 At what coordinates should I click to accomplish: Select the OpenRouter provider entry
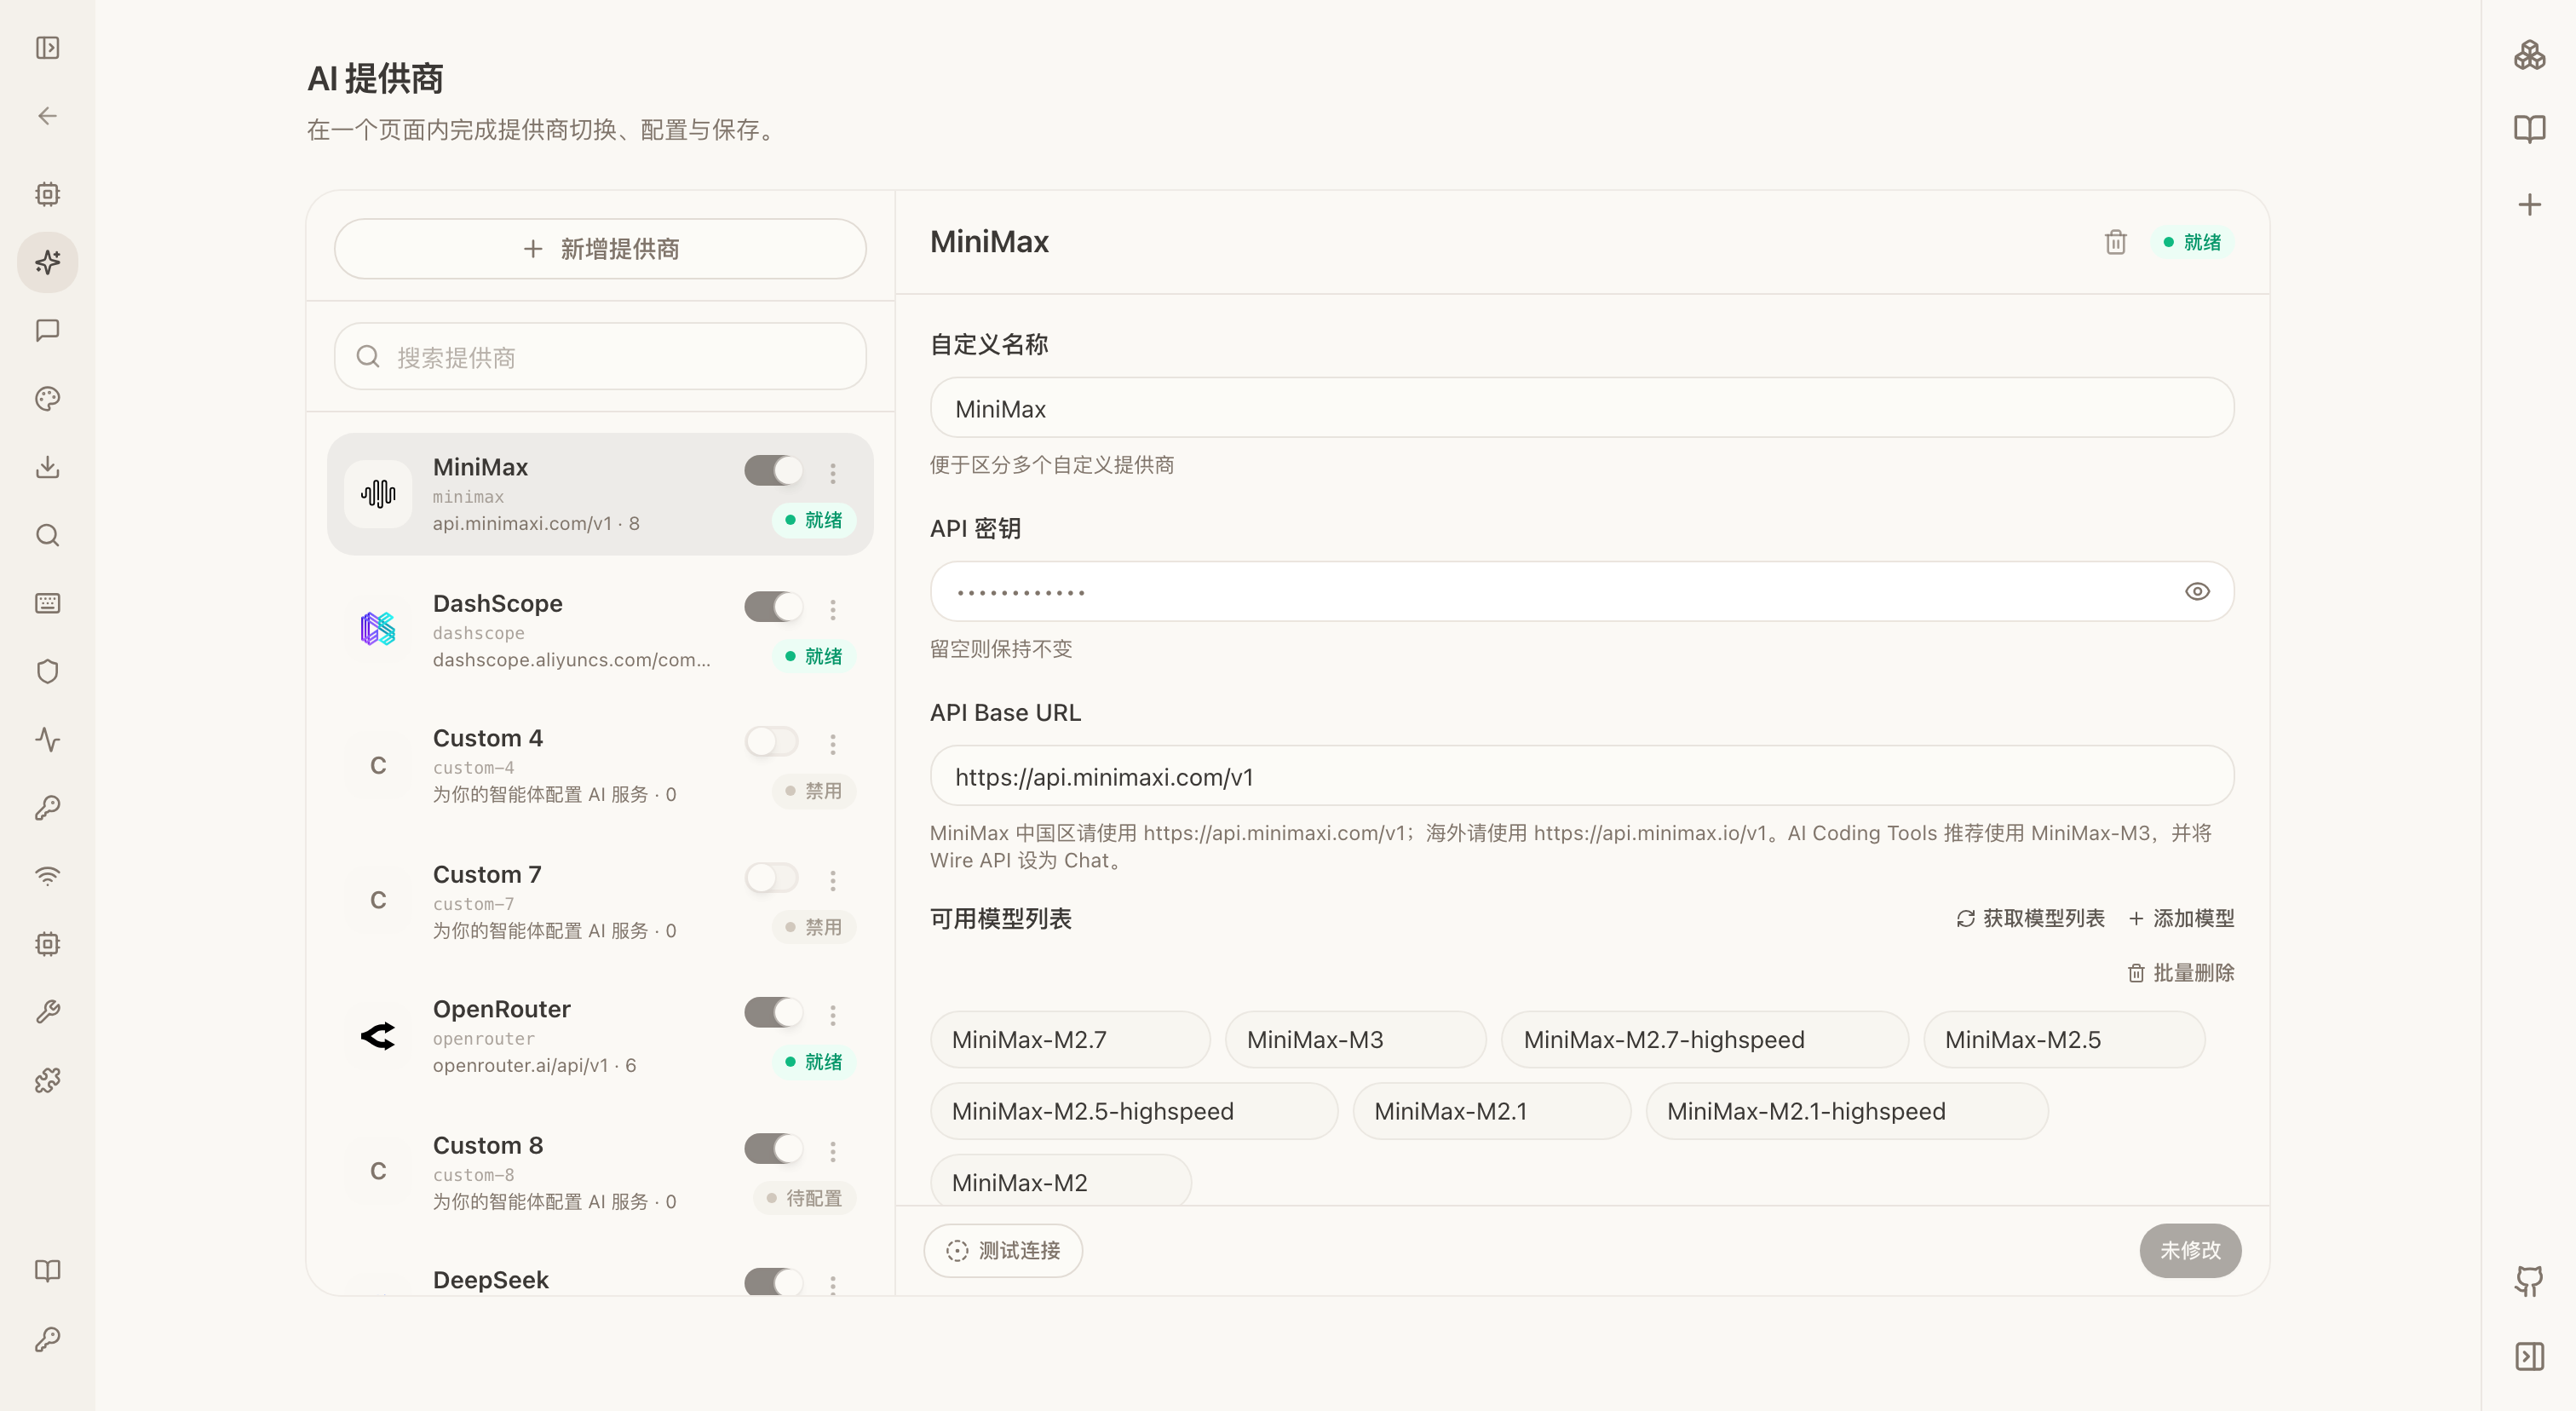click(x=600, y=1036)
